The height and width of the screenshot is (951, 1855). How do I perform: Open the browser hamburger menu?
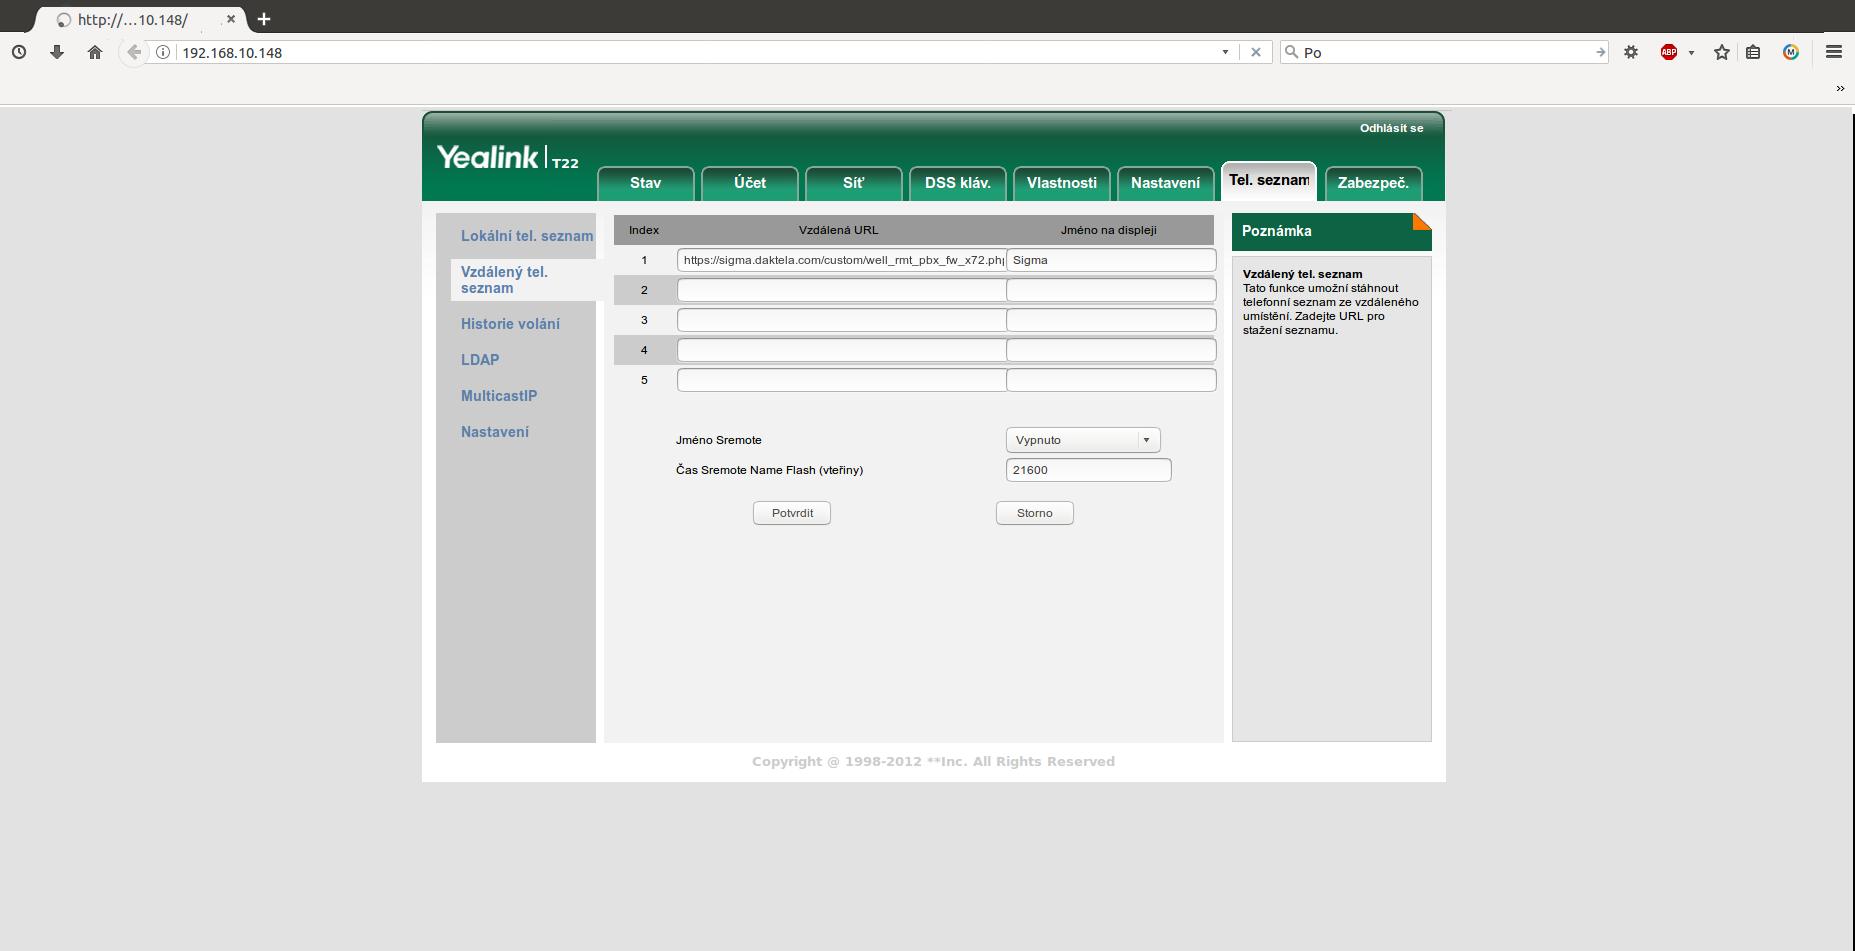coord(1833,52)
